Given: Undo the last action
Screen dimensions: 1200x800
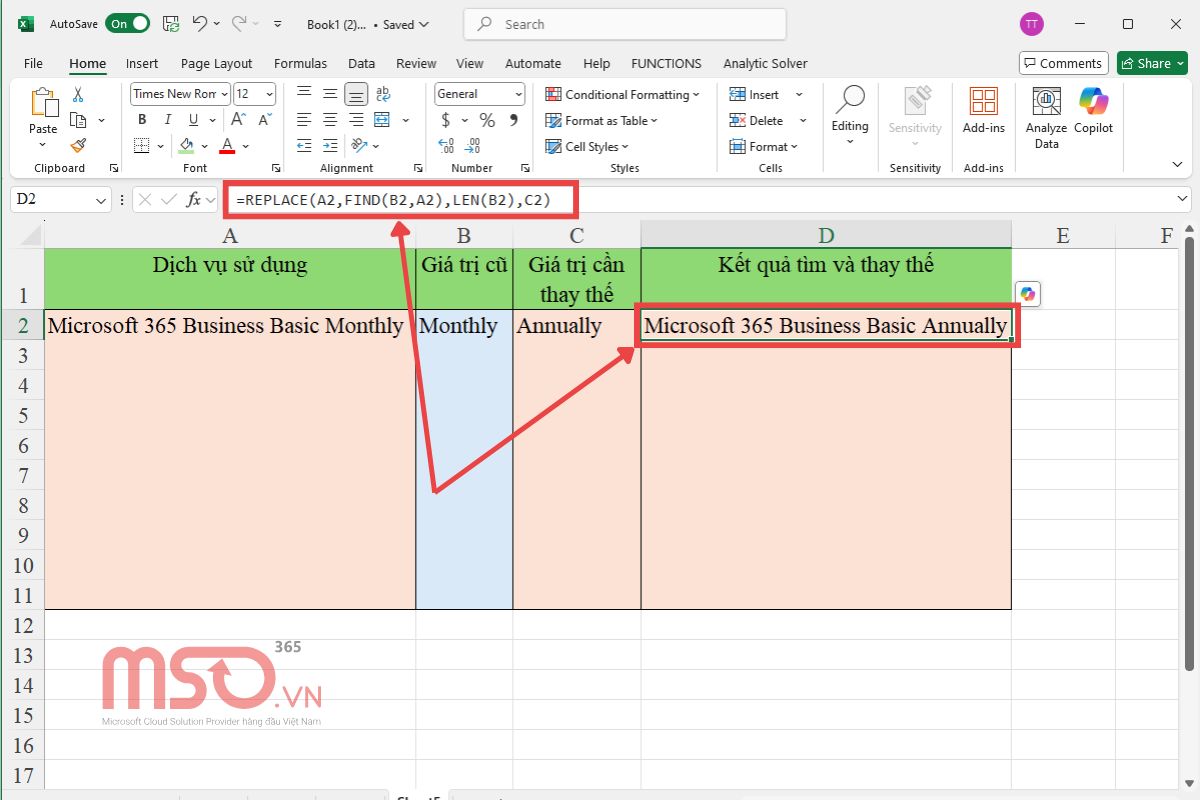Looking at the screenshot, I should [x=200, y=24].
